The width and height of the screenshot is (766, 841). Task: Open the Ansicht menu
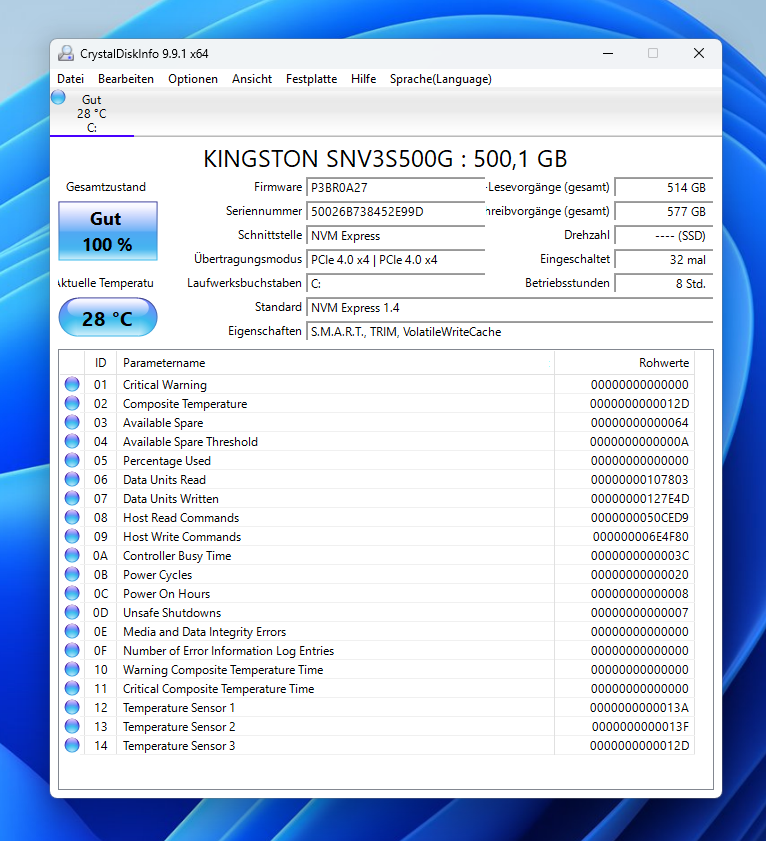(252, 79)
